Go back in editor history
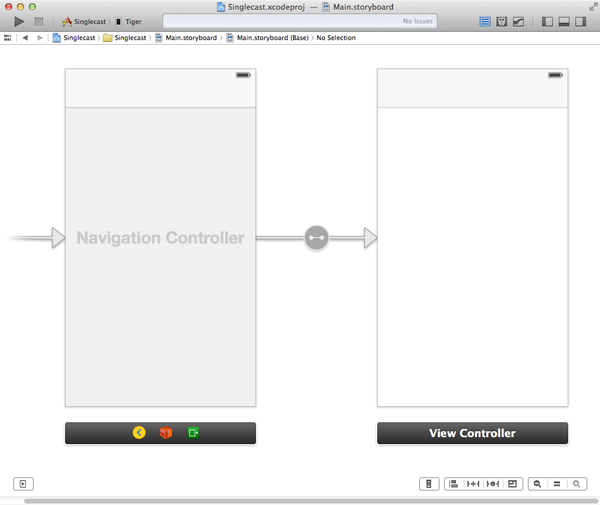600x505 pixels. click(25, 37)
